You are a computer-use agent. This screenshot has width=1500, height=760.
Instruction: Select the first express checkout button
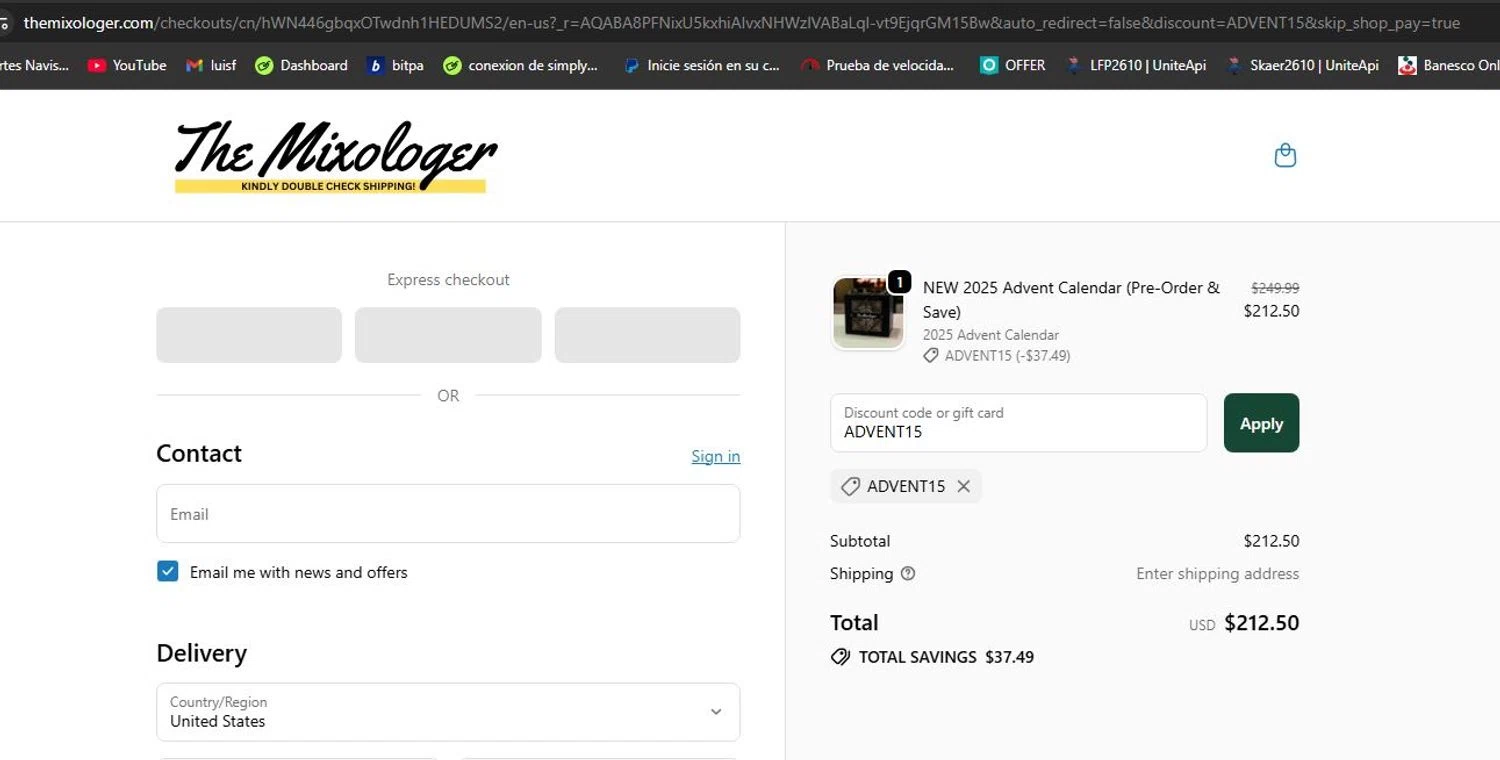pyautogui.click(x=249, y=335)
